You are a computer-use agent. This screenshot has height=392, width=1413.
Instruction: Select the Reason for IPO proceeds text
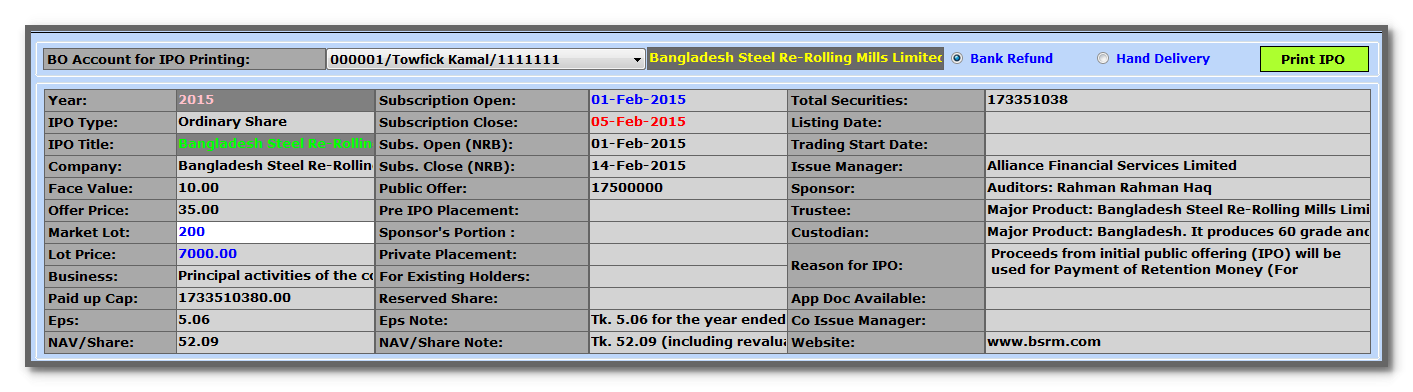1177,265
